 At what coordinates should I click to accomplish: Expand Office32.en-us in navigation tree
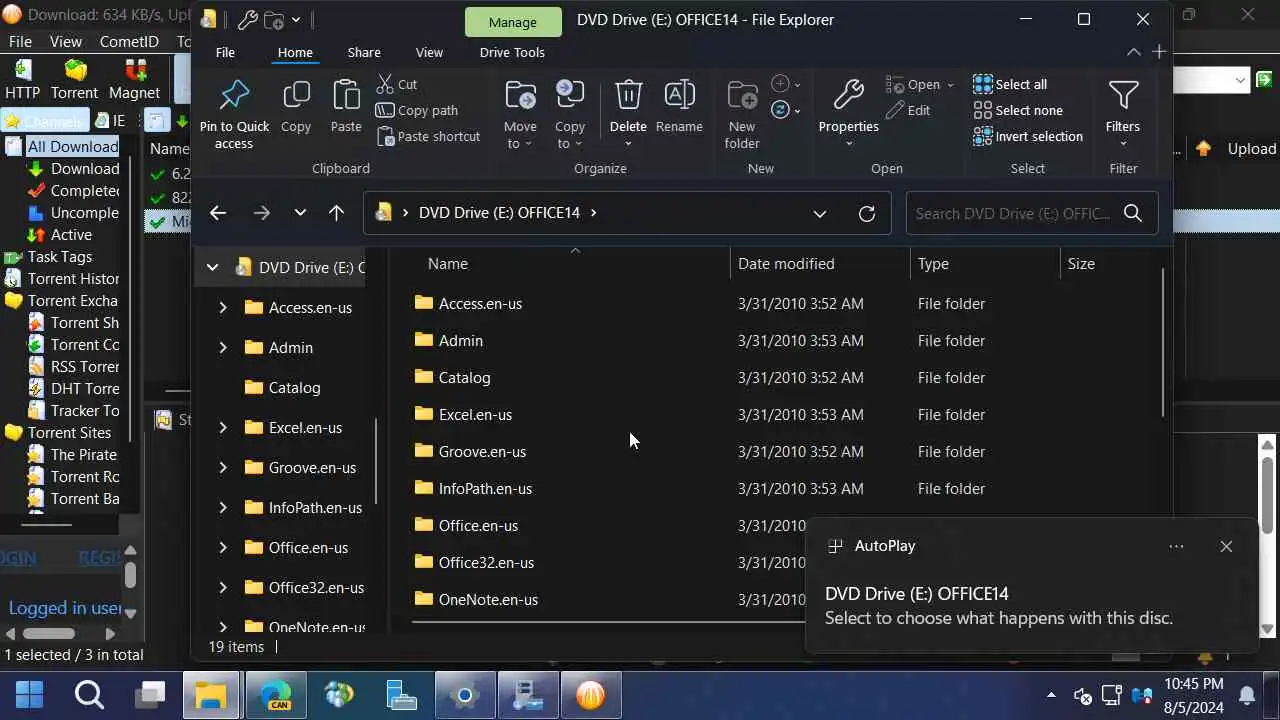point(223,587)
